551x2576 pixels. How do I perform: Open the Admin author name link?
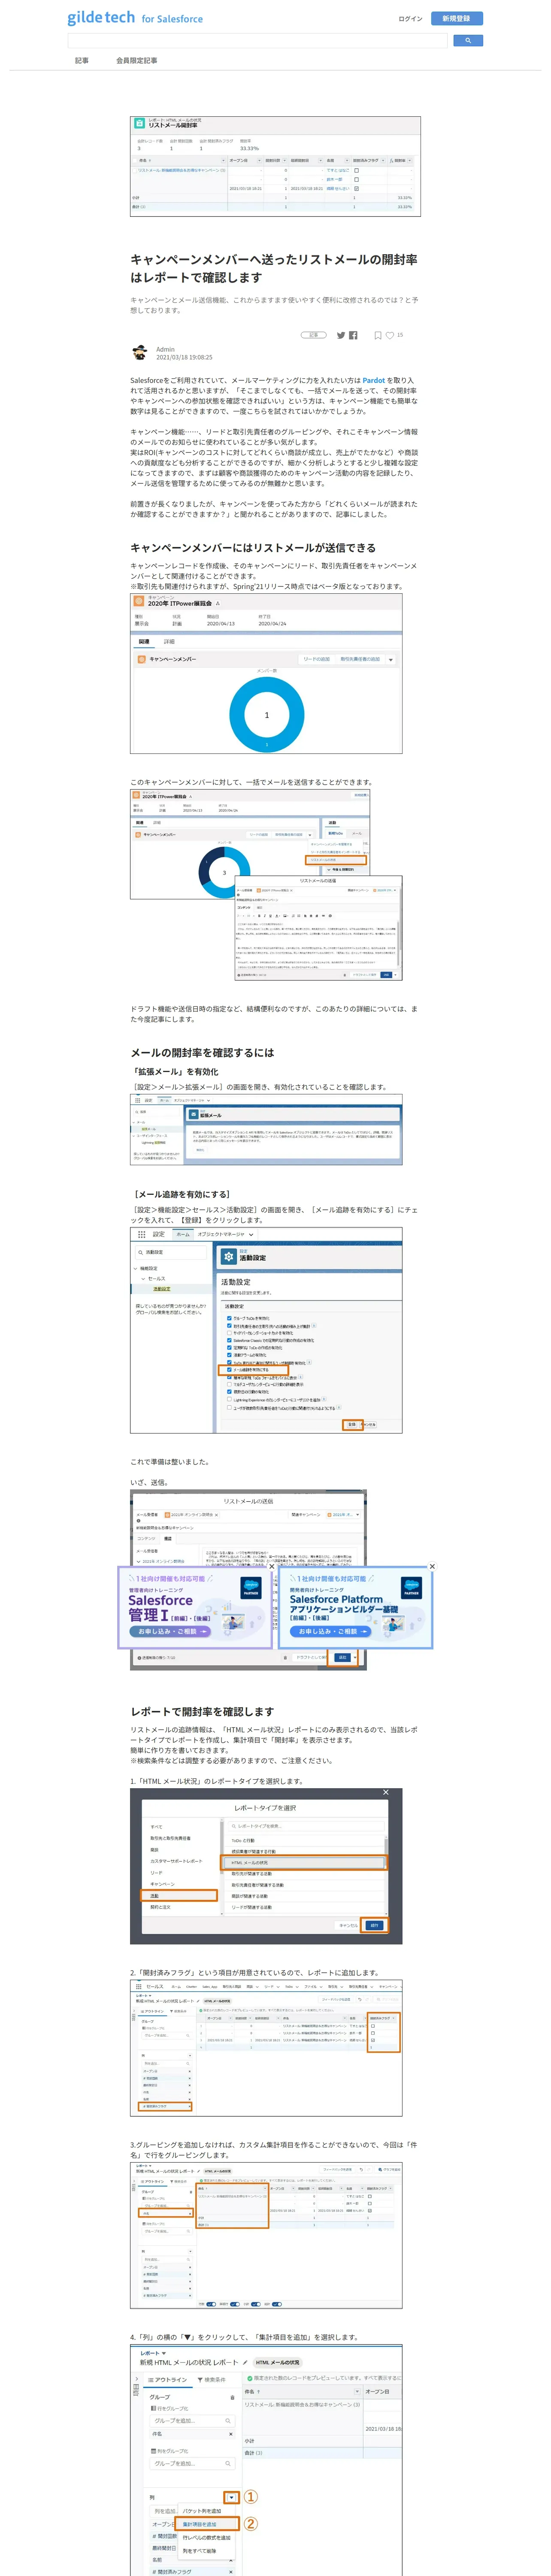point(165,349)
